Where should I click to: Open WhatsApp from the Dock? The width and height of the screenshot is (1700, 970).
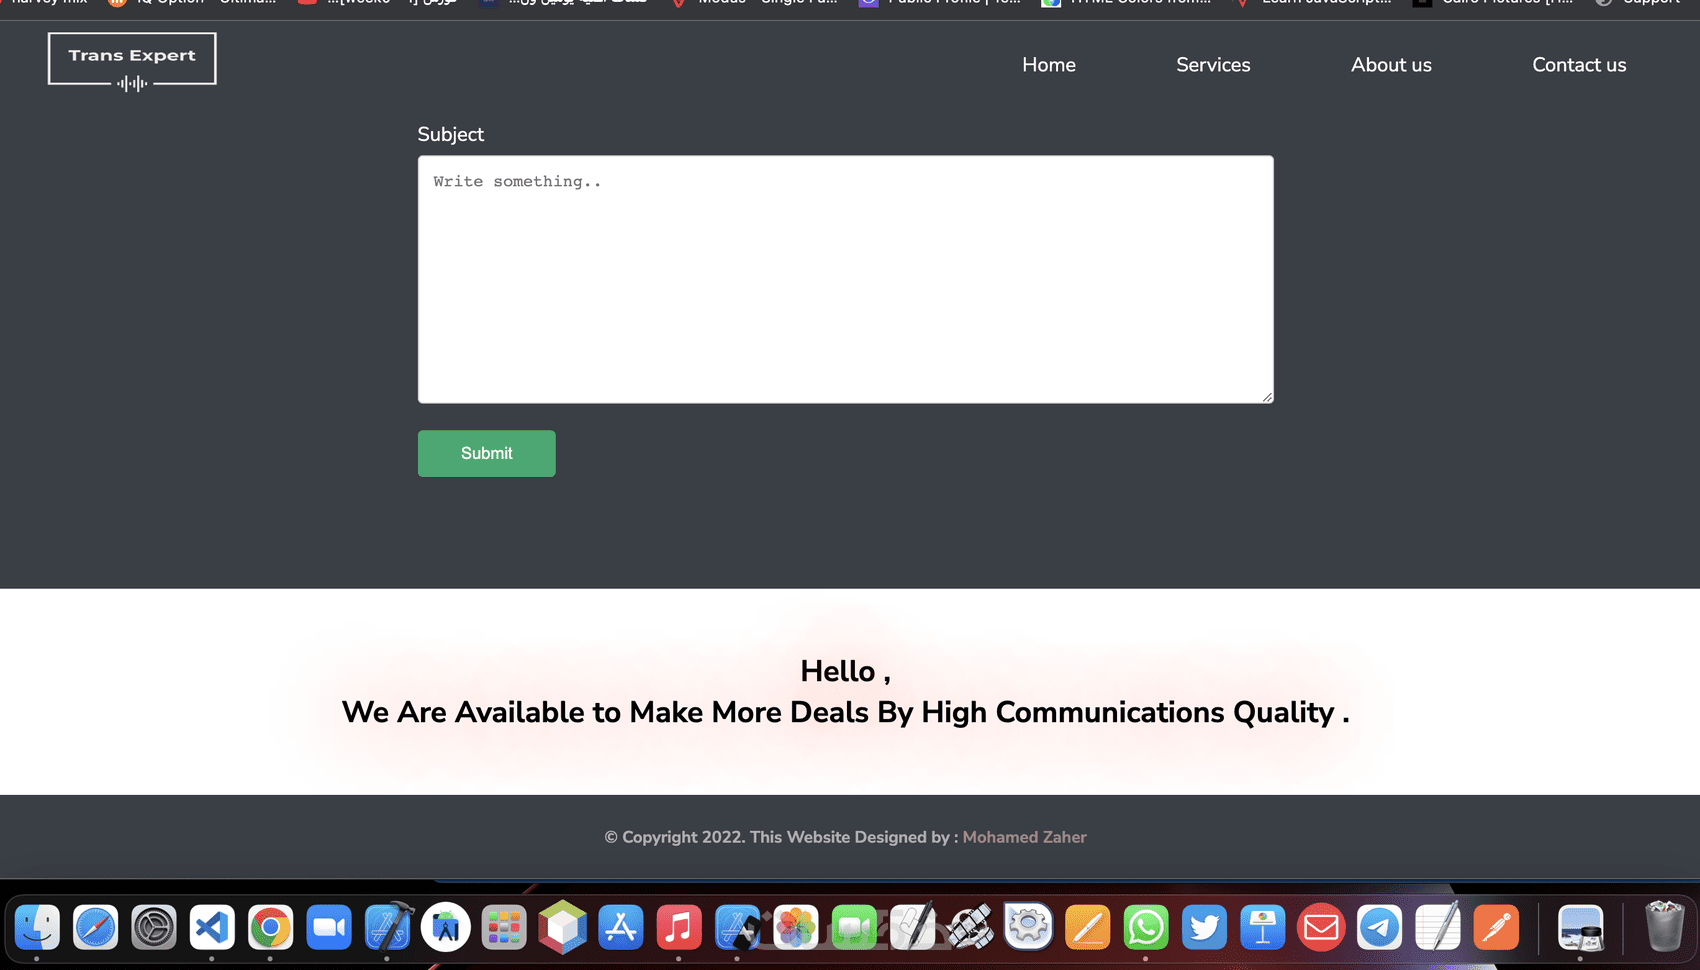coord(1145,927)
